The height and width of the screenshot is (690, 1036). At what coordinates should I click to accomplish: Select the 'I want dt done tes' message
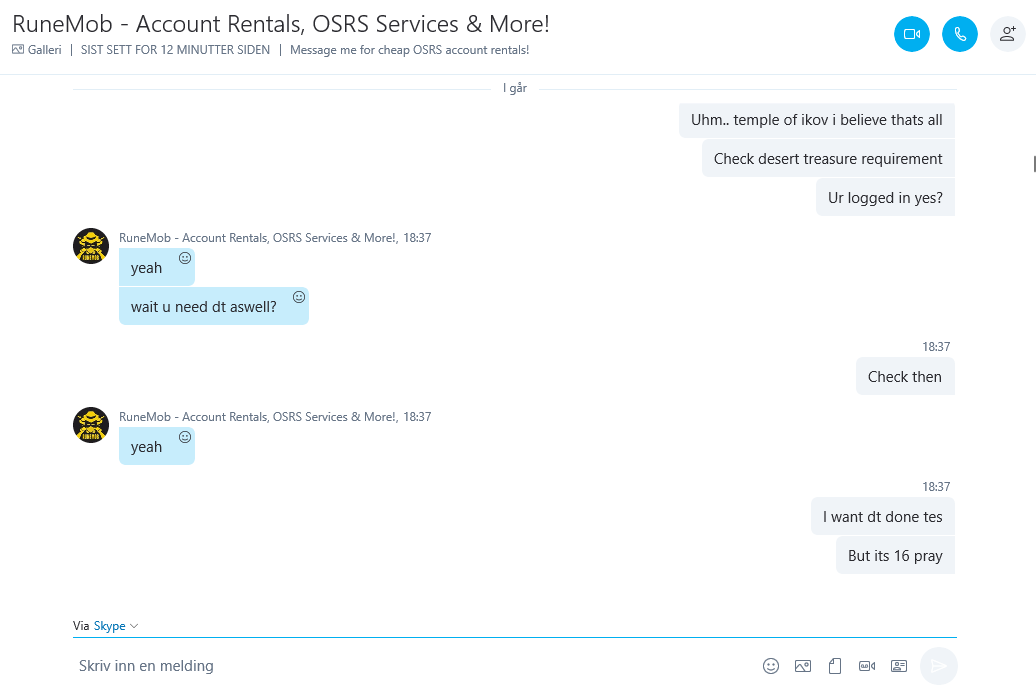point(883,517)
